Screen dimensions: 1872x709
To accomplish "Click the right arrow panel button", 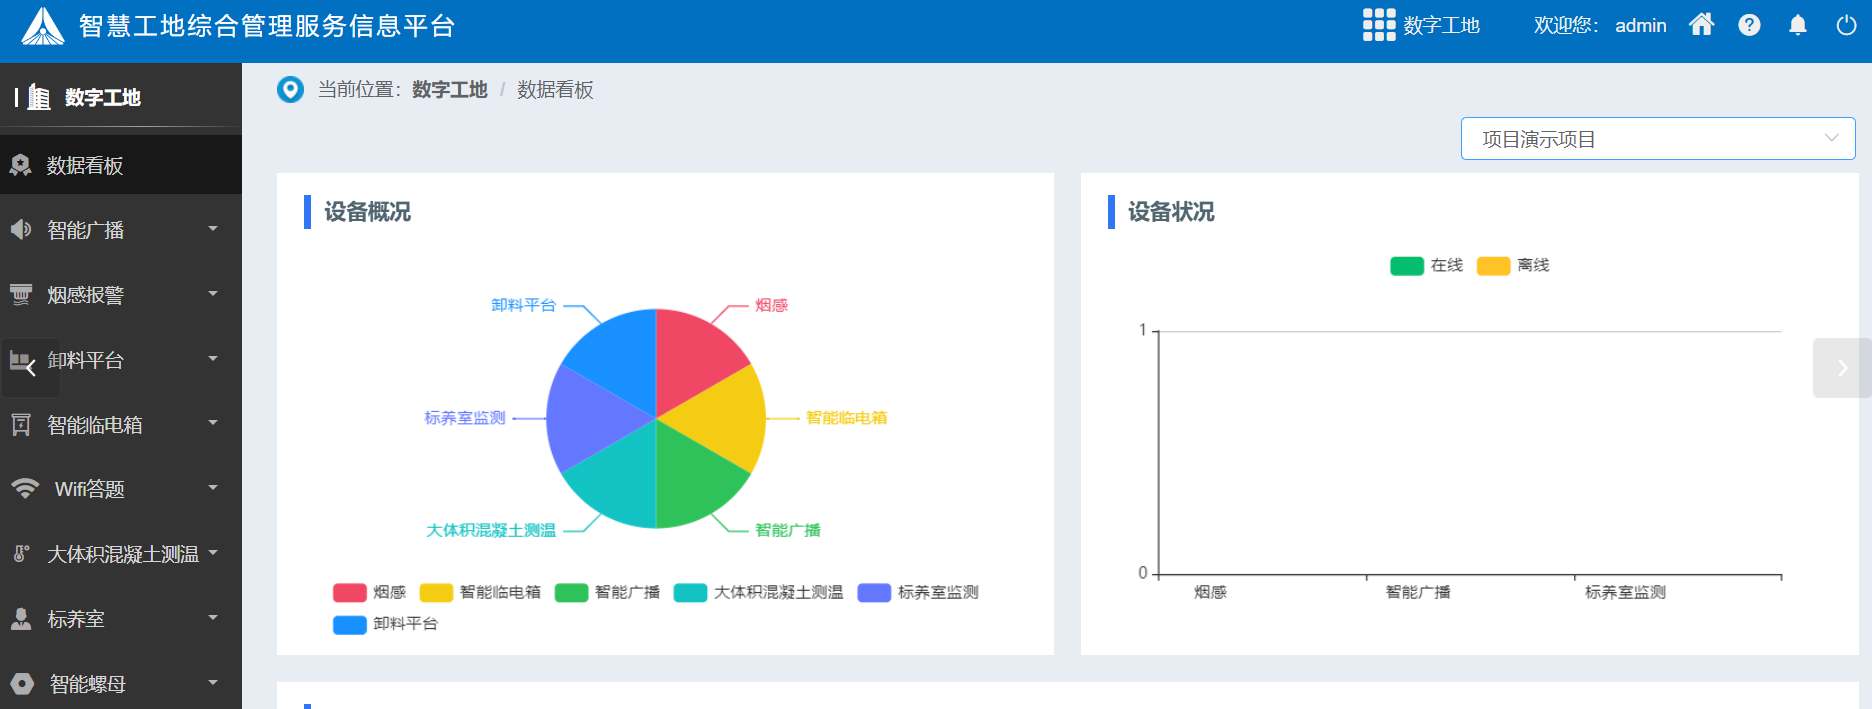I will (1841, 368).
